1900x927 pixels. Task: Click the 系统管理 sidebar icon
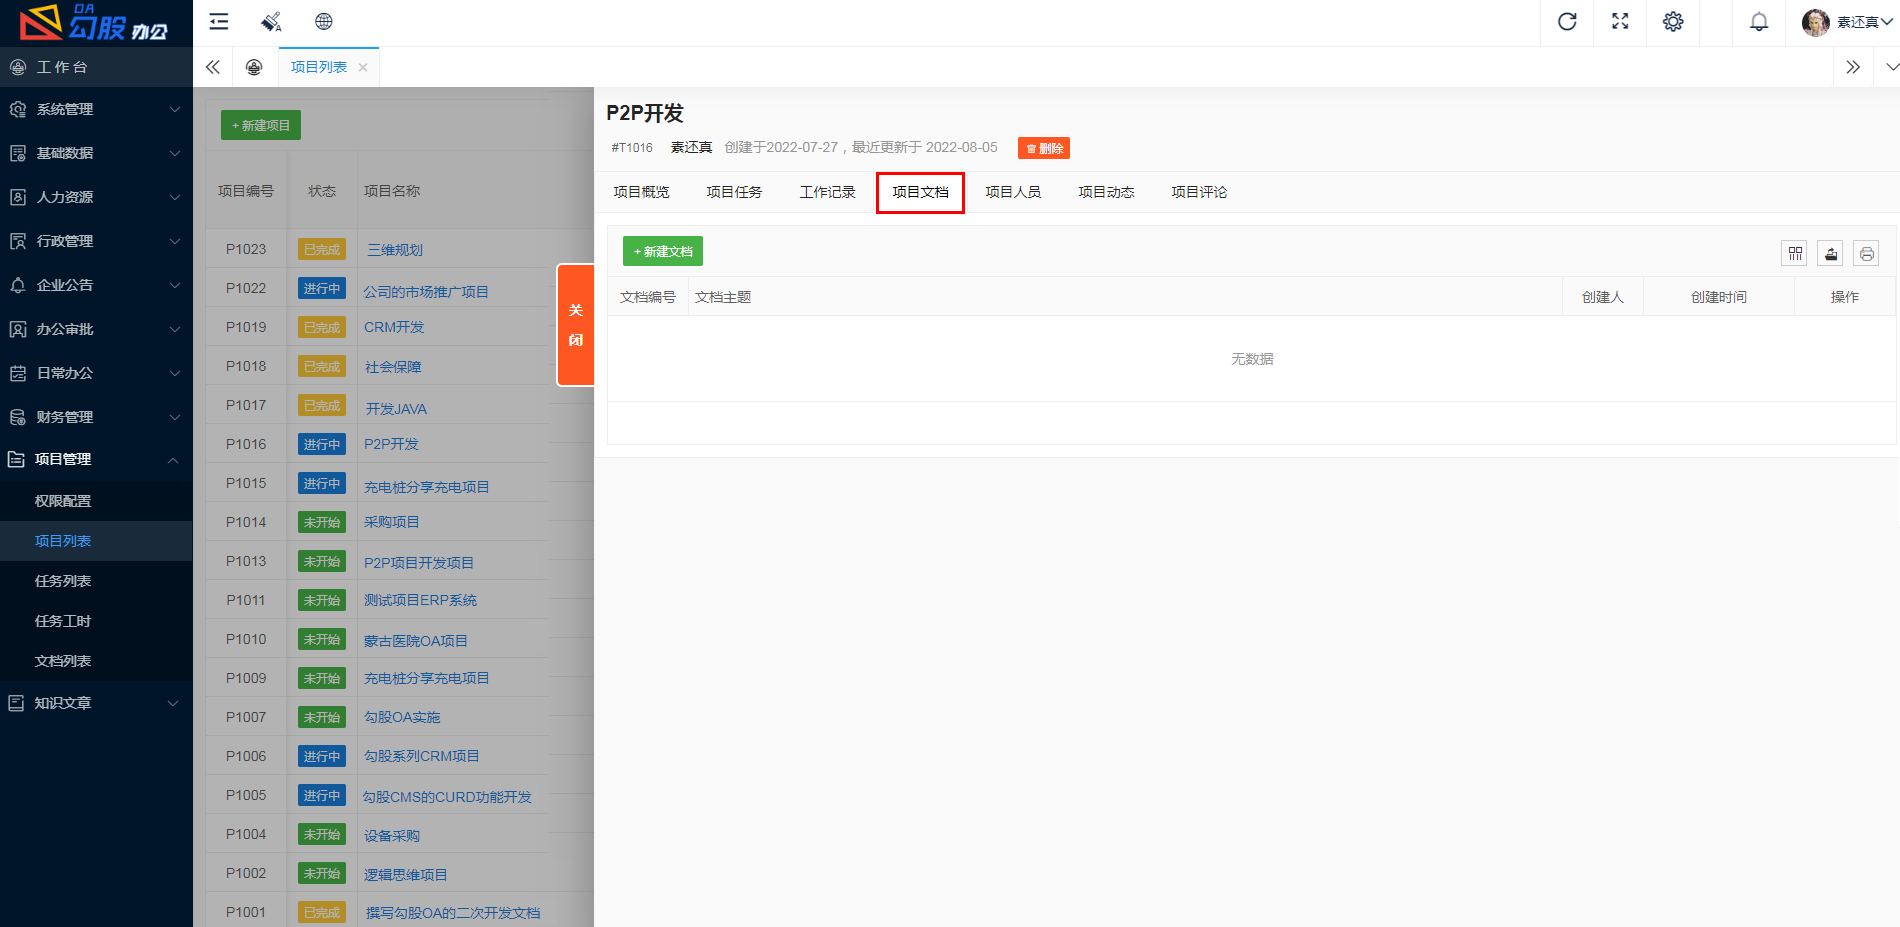click(x=18, y=109)
